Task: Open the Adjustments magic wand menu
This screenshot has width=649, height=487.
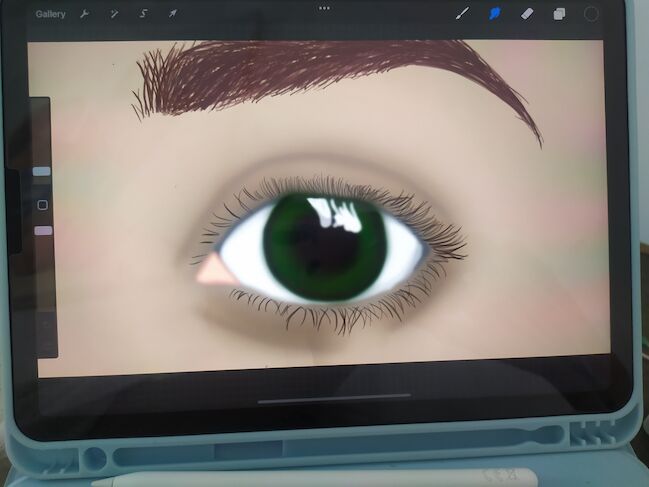Action: tap(114, 14)
